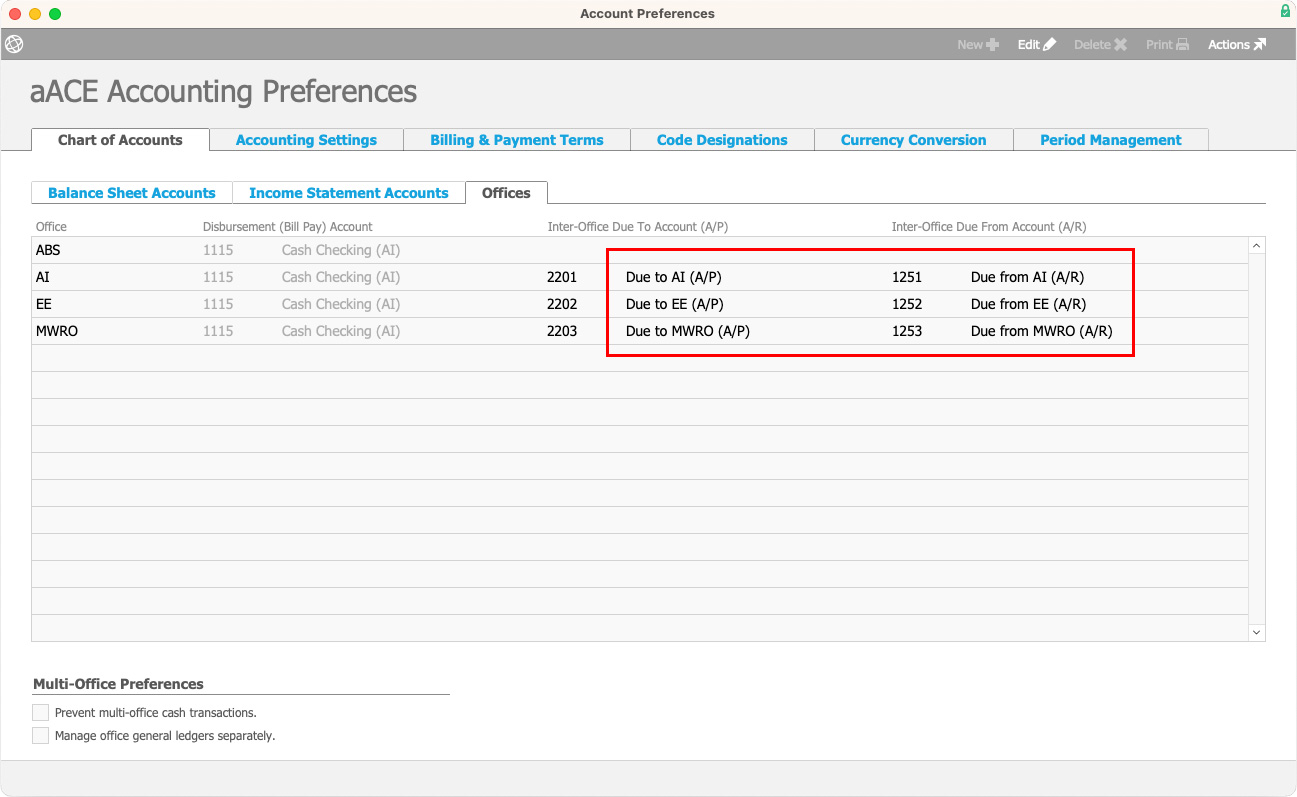Image resolution: width=1297 pixels, height=797 pixels.
Task: Click account number 2202
Action: (562, 304)
